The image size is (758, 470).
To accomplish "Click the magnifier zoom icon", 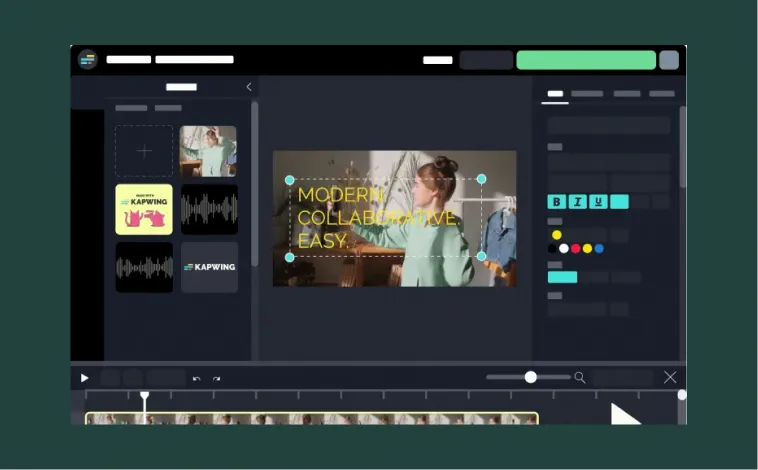I will click(x=579, y=377).
